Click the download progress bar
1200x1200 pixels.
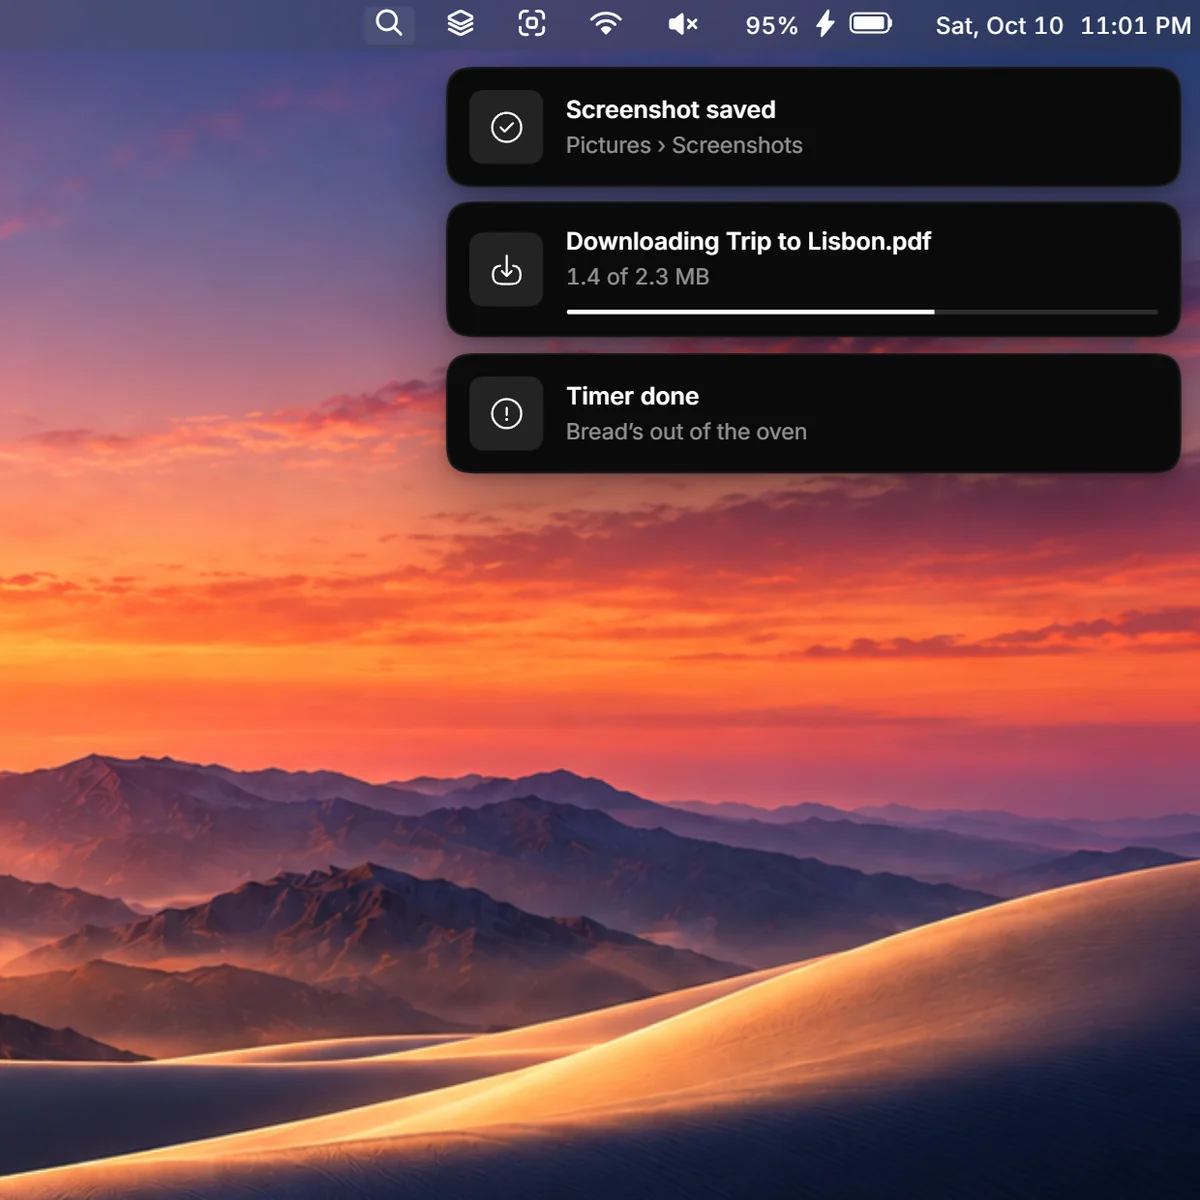pos(862,312)
